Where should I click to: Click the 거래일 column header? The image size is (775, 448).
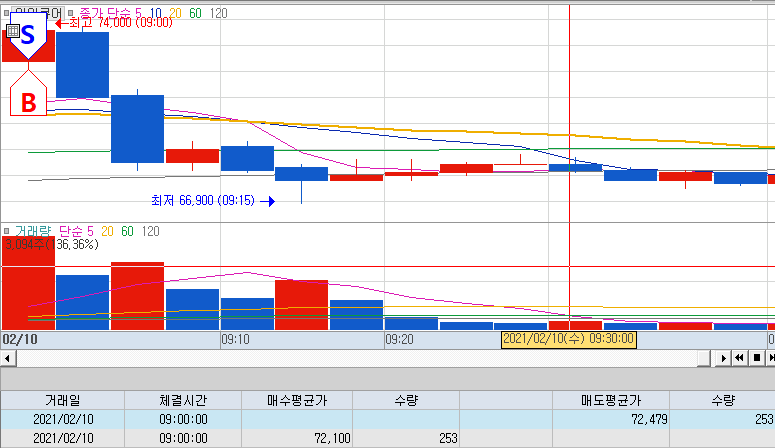click(x=62, y=400)
